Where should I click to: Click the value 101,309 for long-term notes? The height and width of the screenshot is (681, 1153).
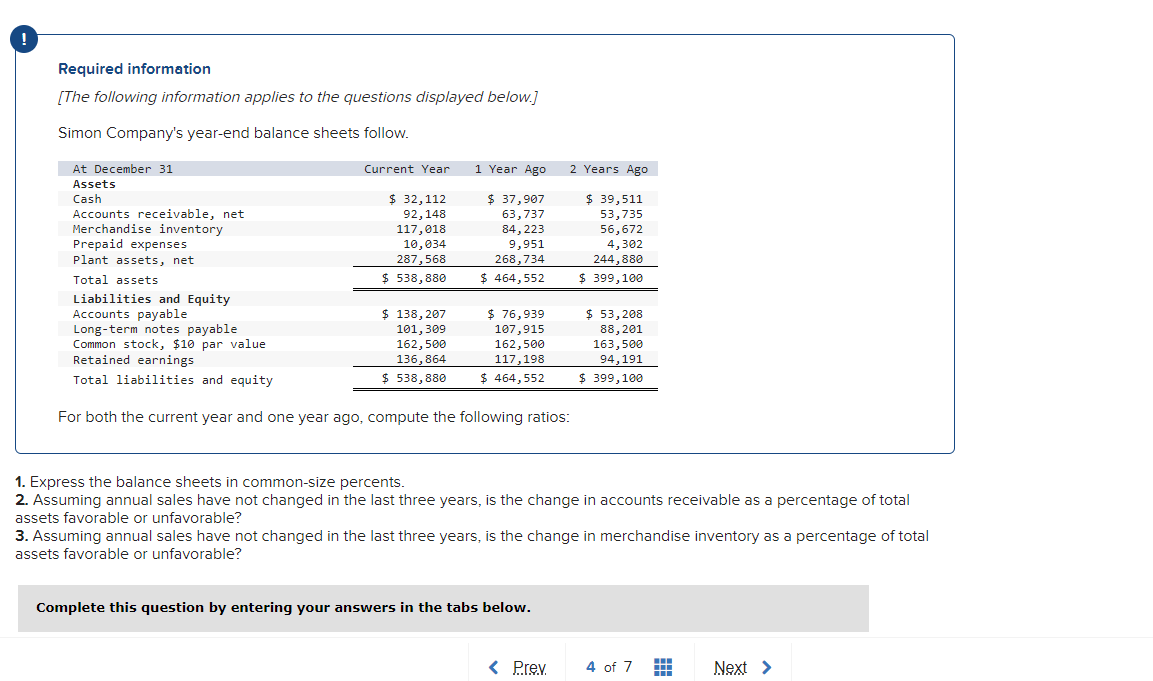421,329
